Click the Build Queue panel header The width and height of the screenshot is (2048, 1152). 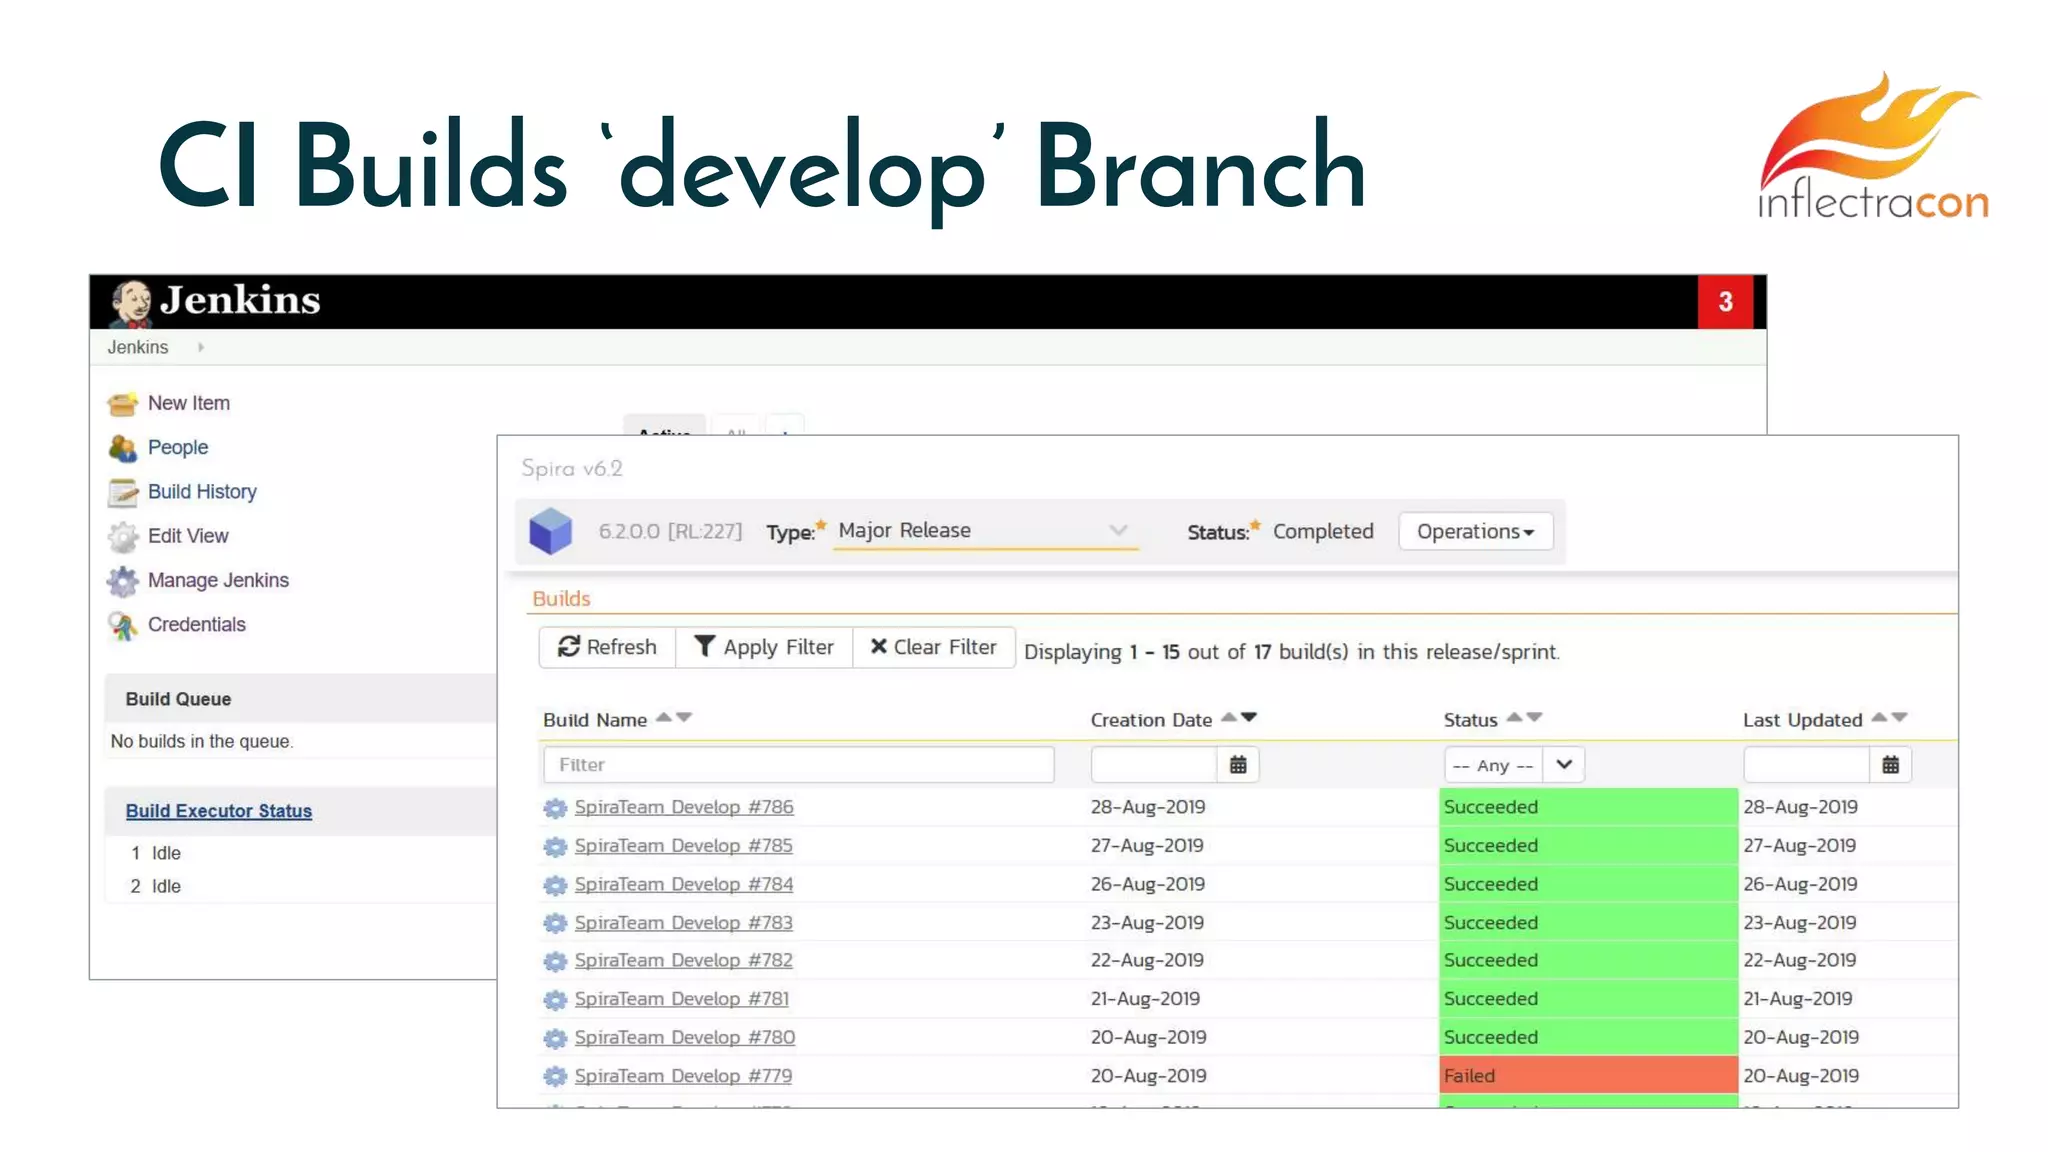click(300, 699)
